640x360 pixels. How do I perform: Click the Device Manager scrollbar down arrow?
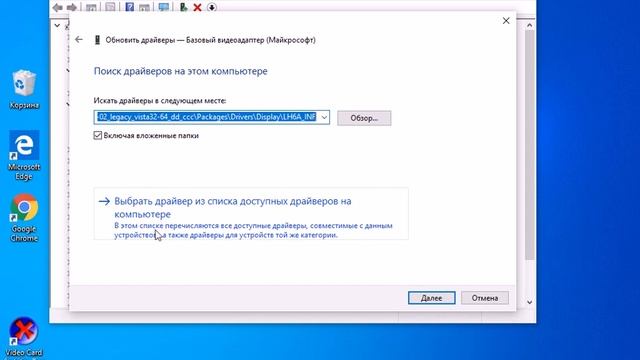coord(529,302)
